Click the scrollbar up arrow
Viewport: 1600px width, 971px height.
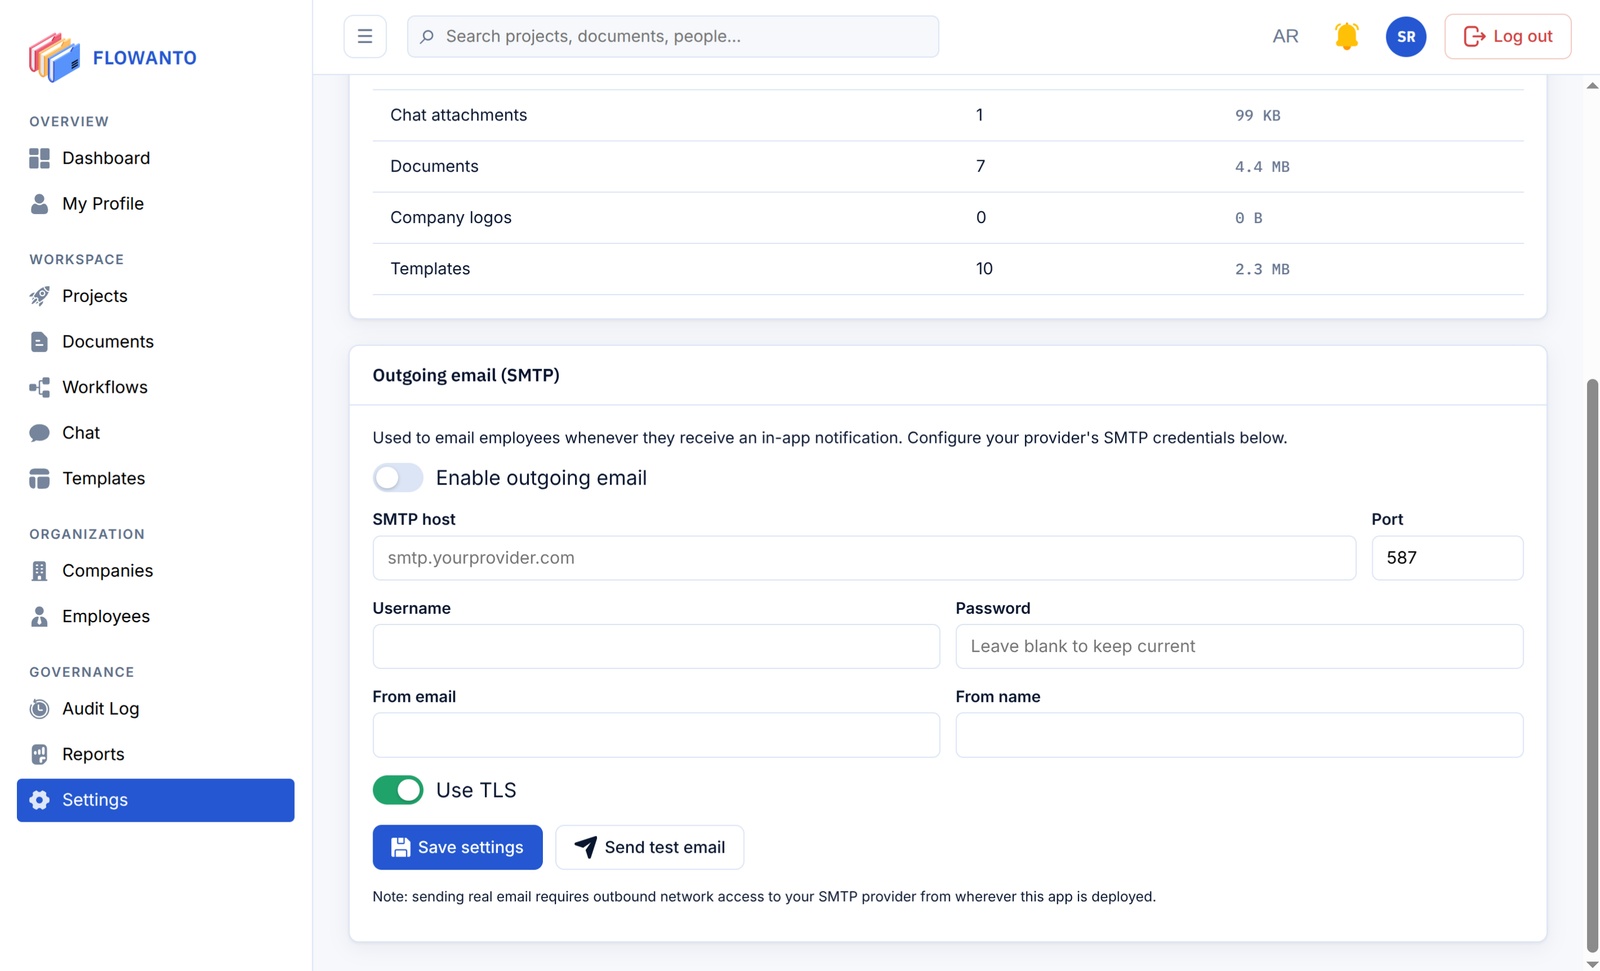pyautogui.click(x=1592, y=86)
